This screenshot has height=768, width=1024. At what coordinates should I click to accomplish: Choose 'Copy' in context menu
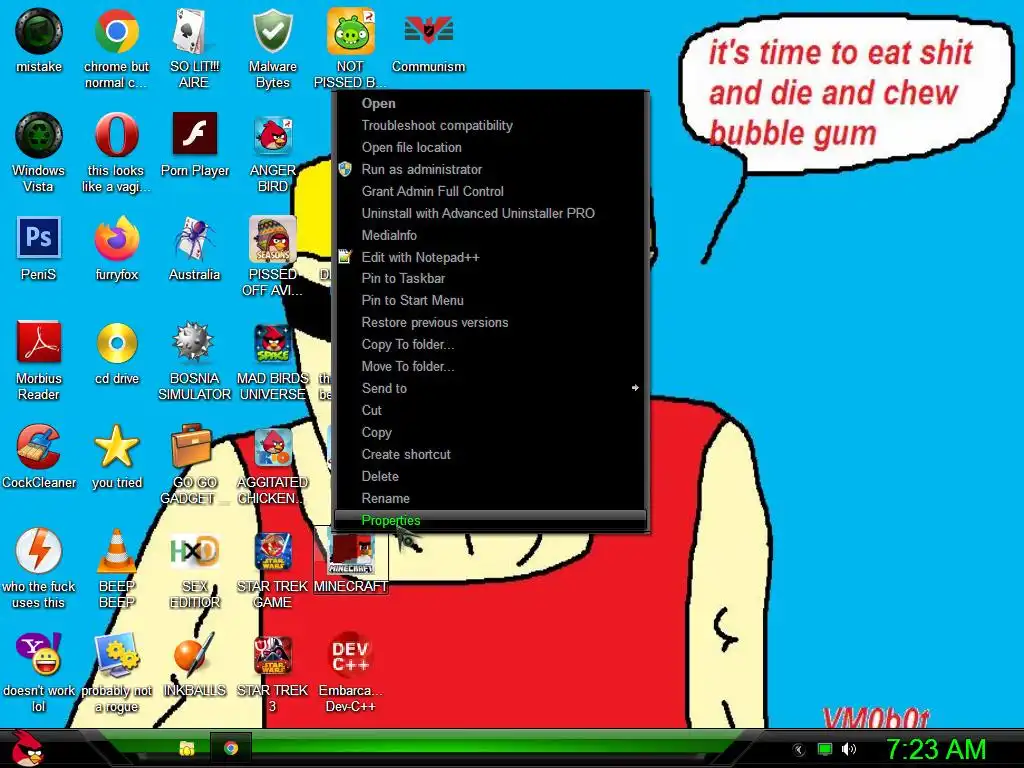[x=490, y=432]
